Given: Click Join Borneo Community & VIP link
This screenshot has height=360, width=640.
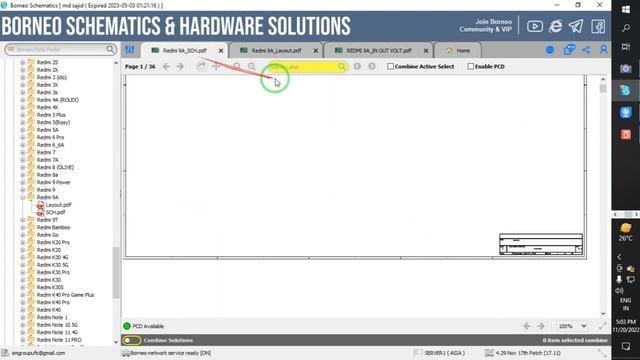Looking at the screenshot, I should pos(485,25).
